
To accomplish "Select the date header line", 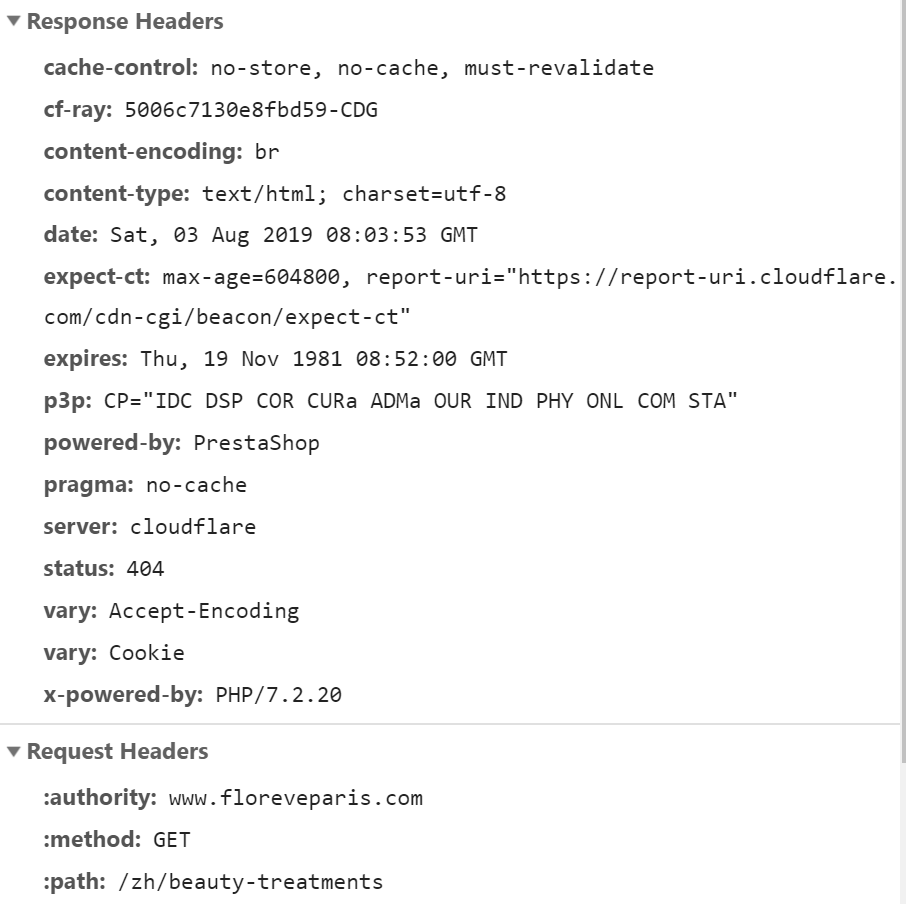I will pyautogui.click(x=261, y=235).
